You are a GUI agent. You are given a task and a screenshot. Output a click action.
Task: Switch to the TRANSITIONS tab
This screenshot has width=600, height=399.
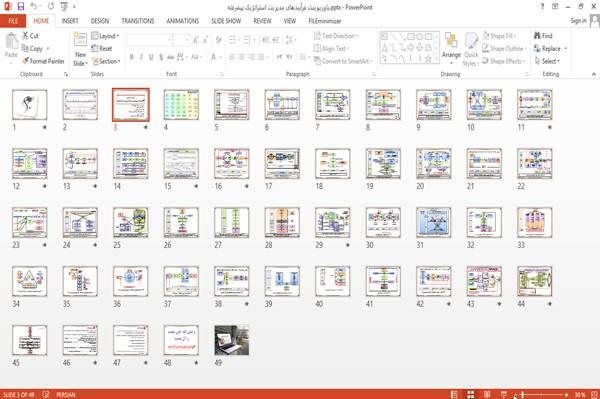138,21
